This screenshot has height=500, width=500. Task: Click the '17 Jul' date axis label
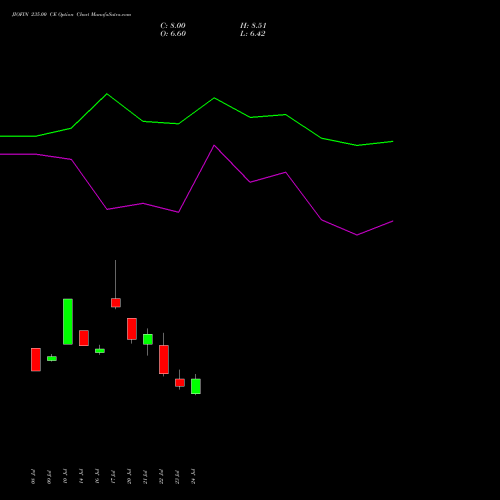[113, 477]
